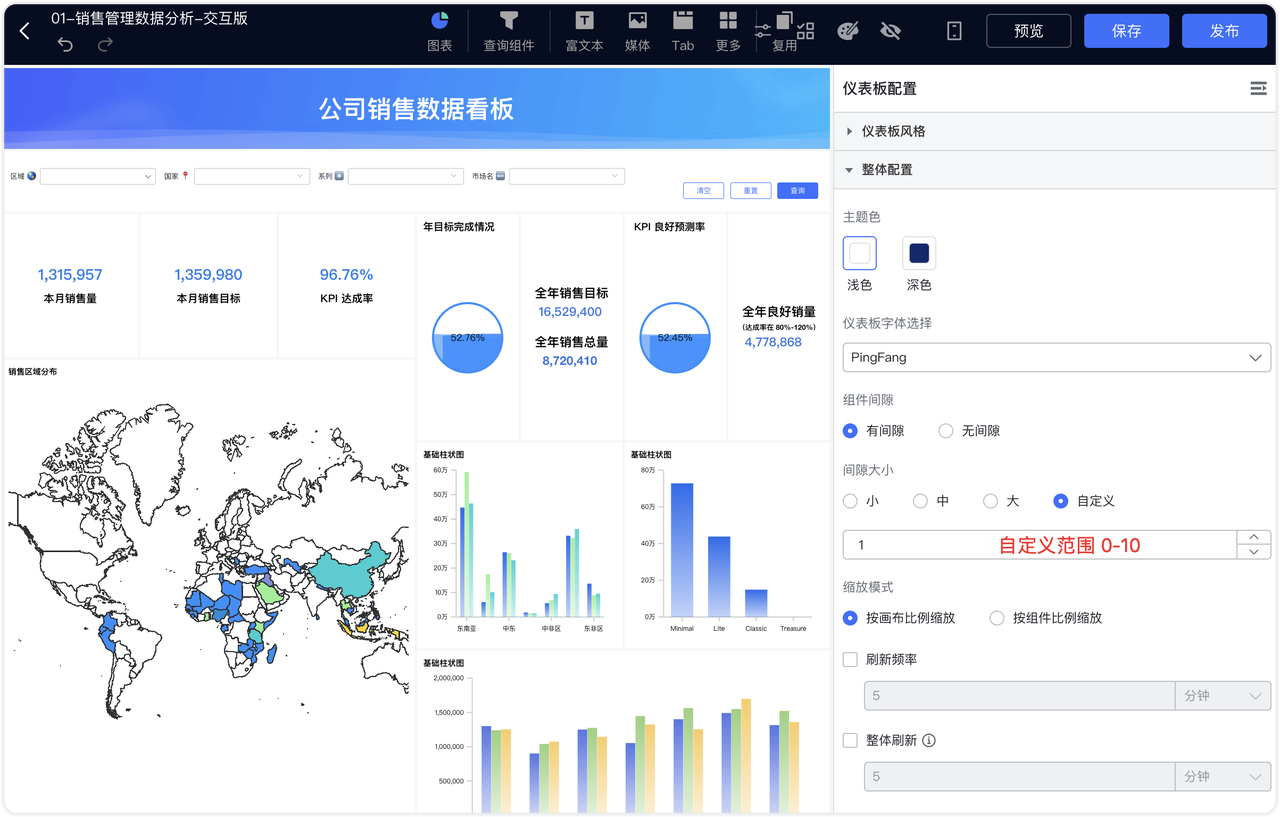
Task: Open the 图表 chart toolbar icon
Action: (440, 31)
